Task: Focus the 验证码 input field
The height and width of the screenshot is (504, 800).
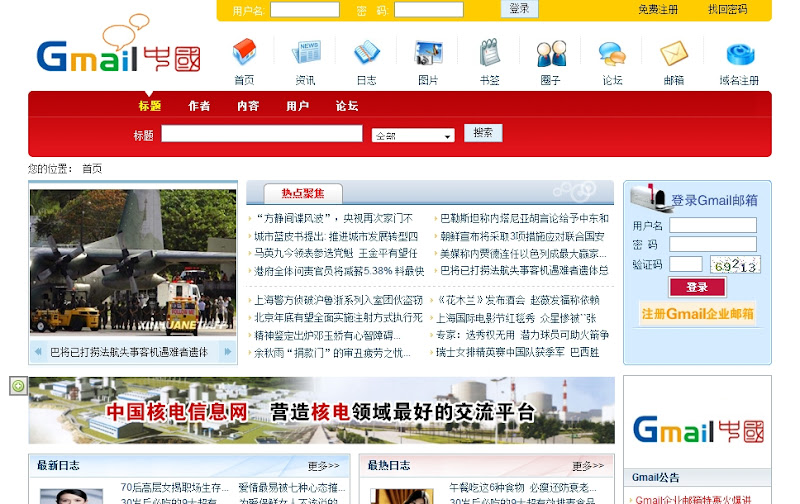Action: click(x=686, y=264)
